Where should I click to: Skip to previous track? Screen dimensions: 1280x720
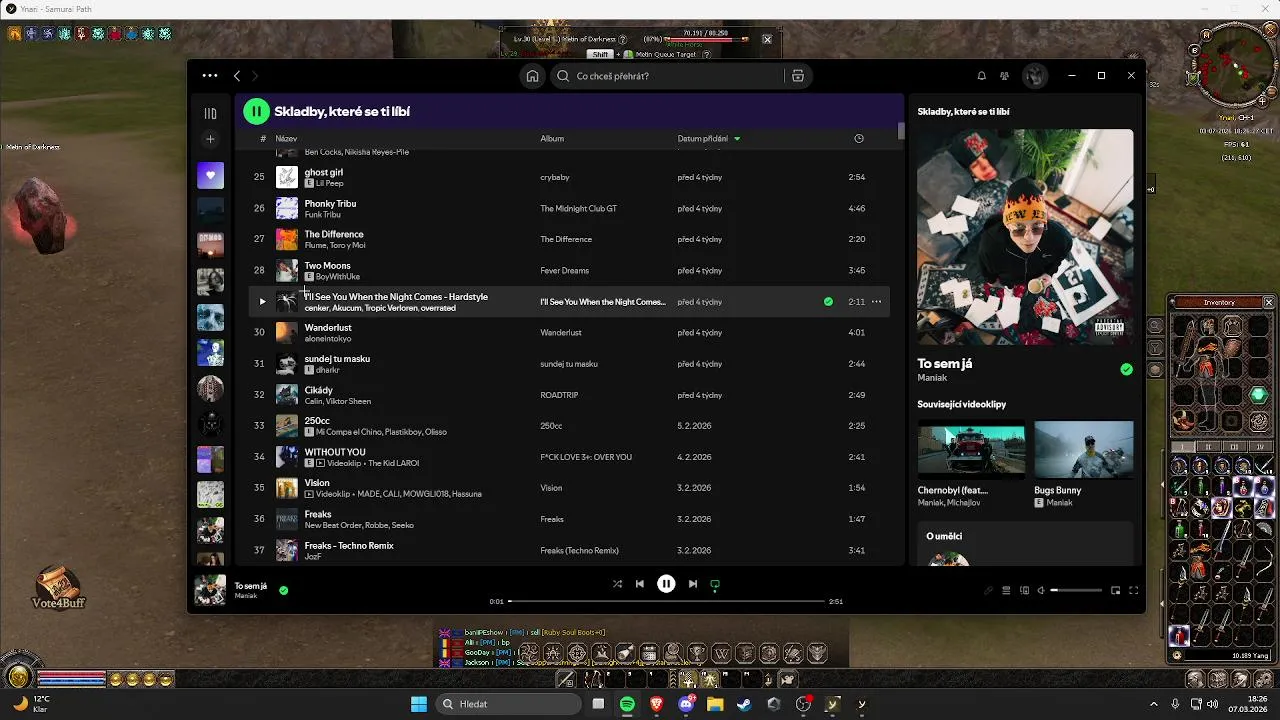[x=640, y=584]
